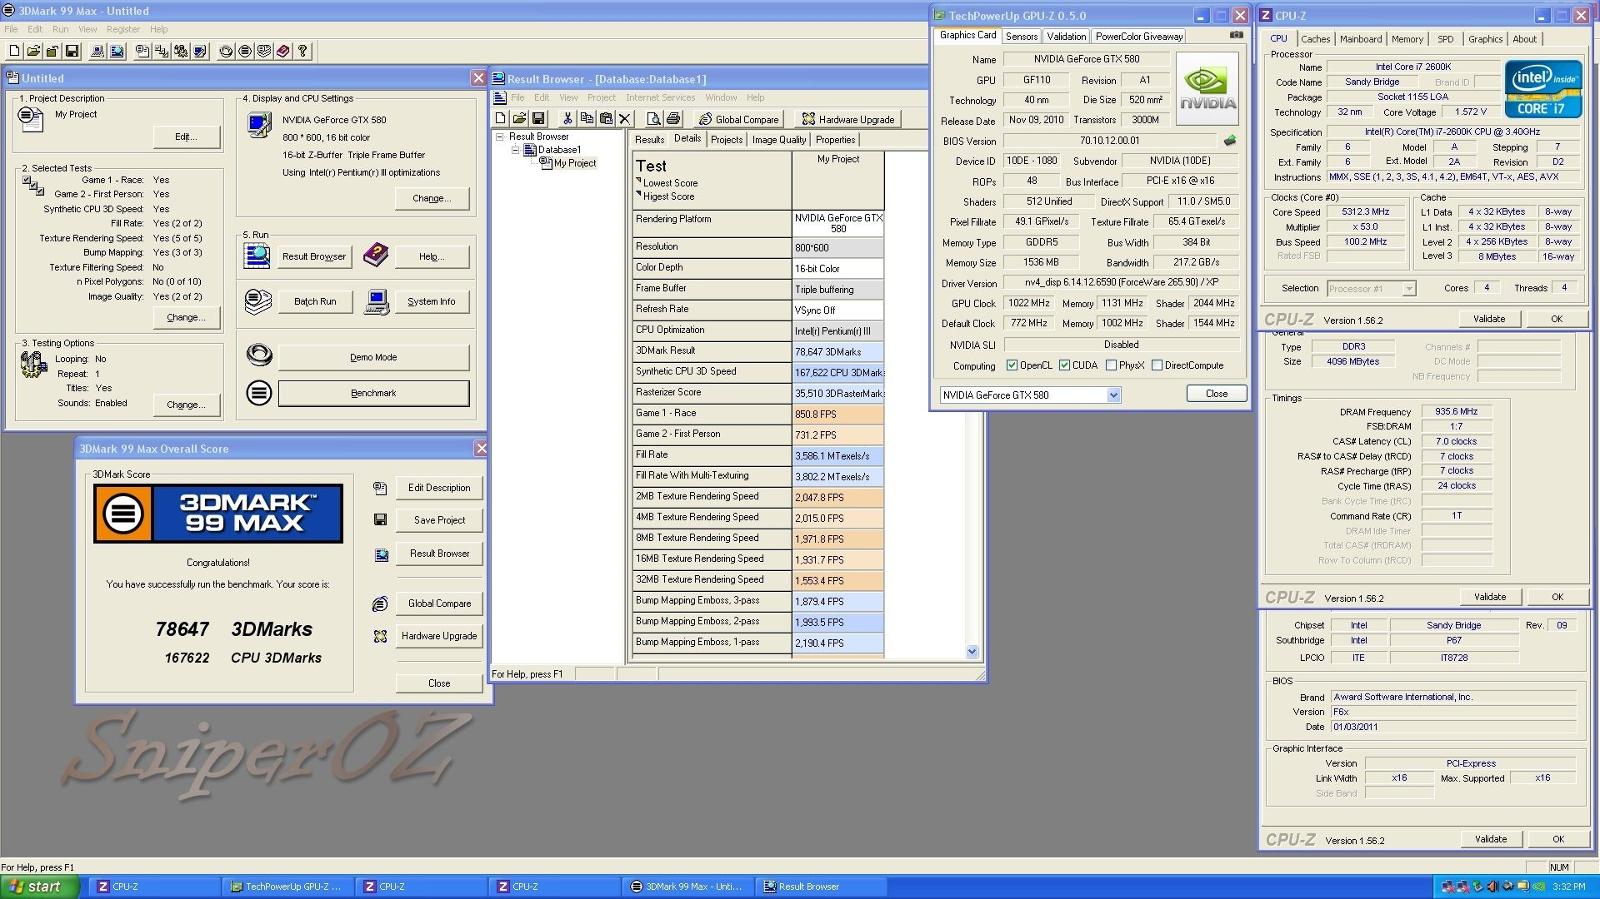Click Edit Description button in score dialog
Viewport: 1600px width, 899px height.
pos(439,488)
